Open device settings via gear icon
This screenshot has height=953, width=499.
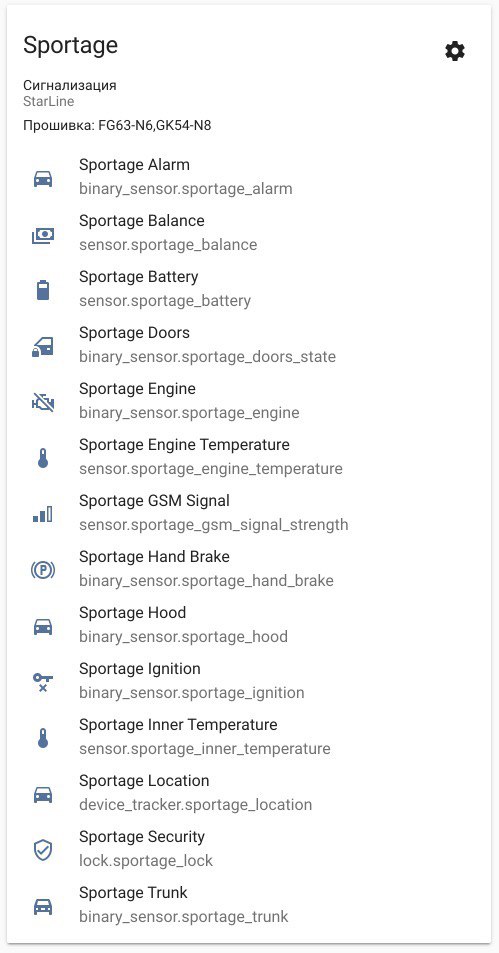[455, 51]
